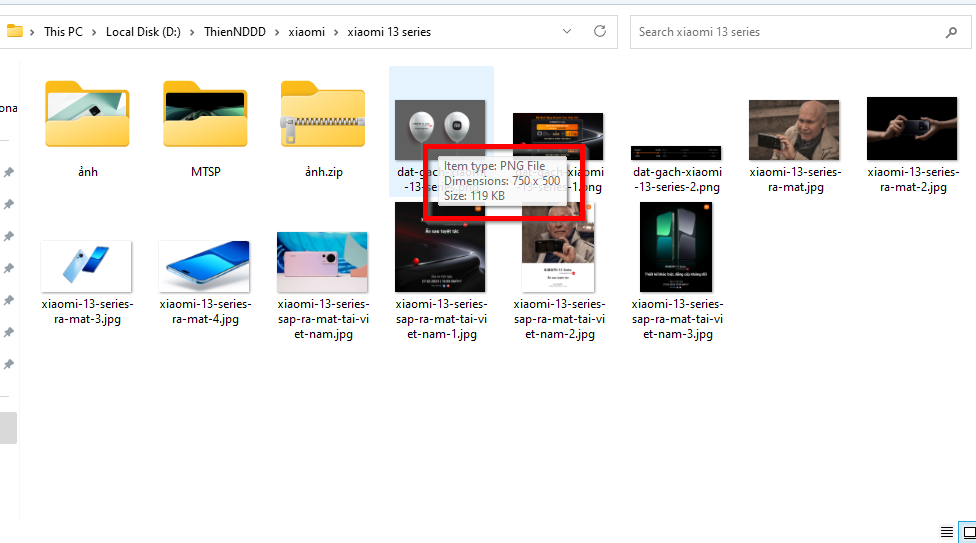
Task: Select xiaomi-13-series-sap-ra-mat-tai-viet-nam-3.jpg
Action: [677, 270]
